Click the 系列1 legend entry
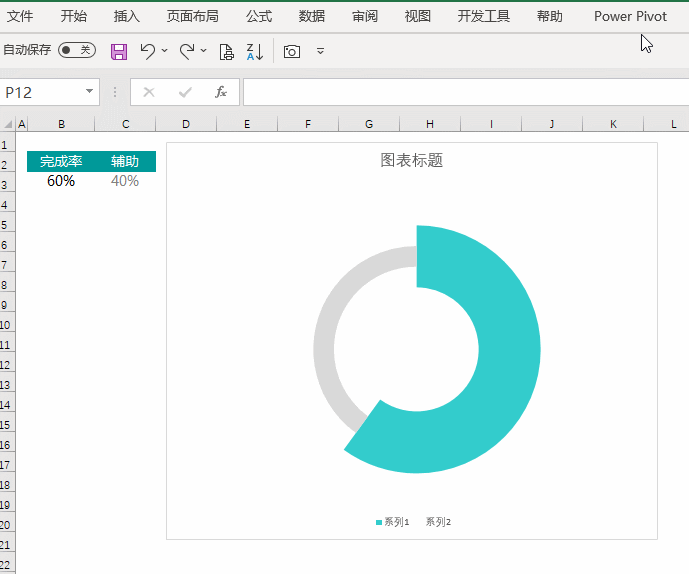The width and height of the screenshot is (689, 574). point(393,522)
